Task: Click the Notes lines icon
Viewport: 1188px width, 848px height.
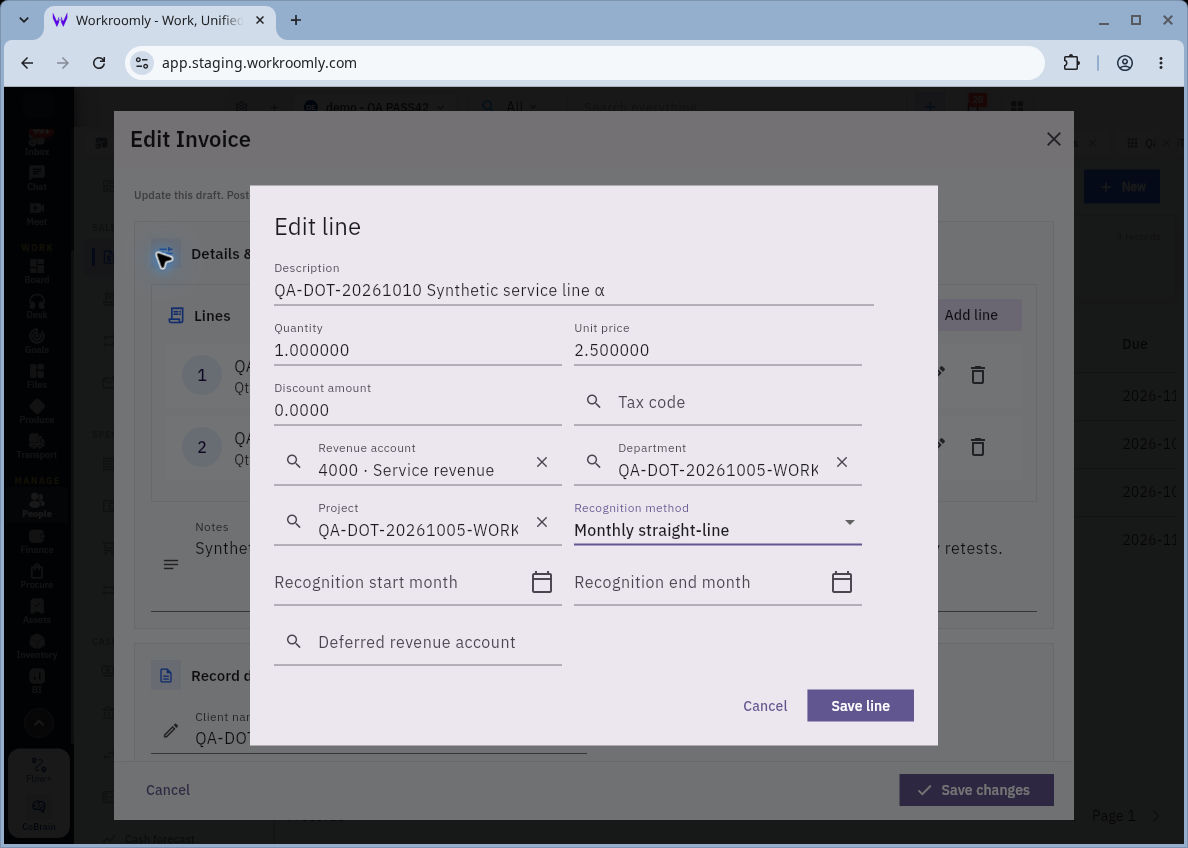Action: coord(171,565)
